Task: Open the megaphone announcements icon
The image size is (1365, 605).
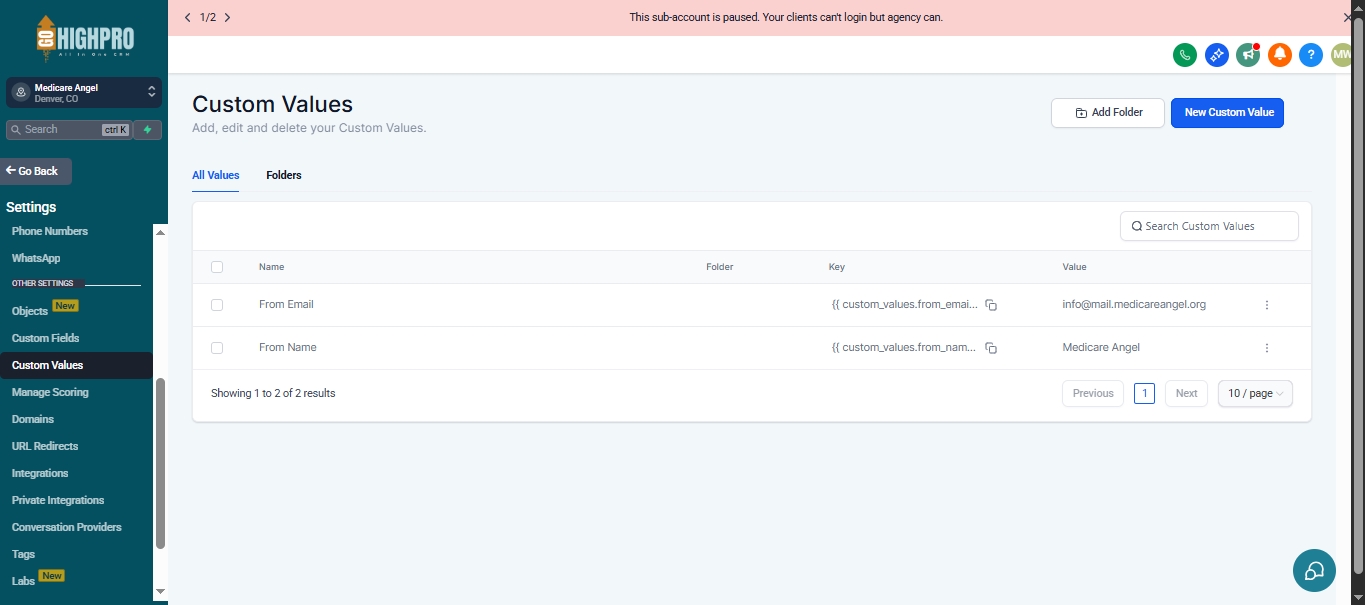Action: (1248, 55)
